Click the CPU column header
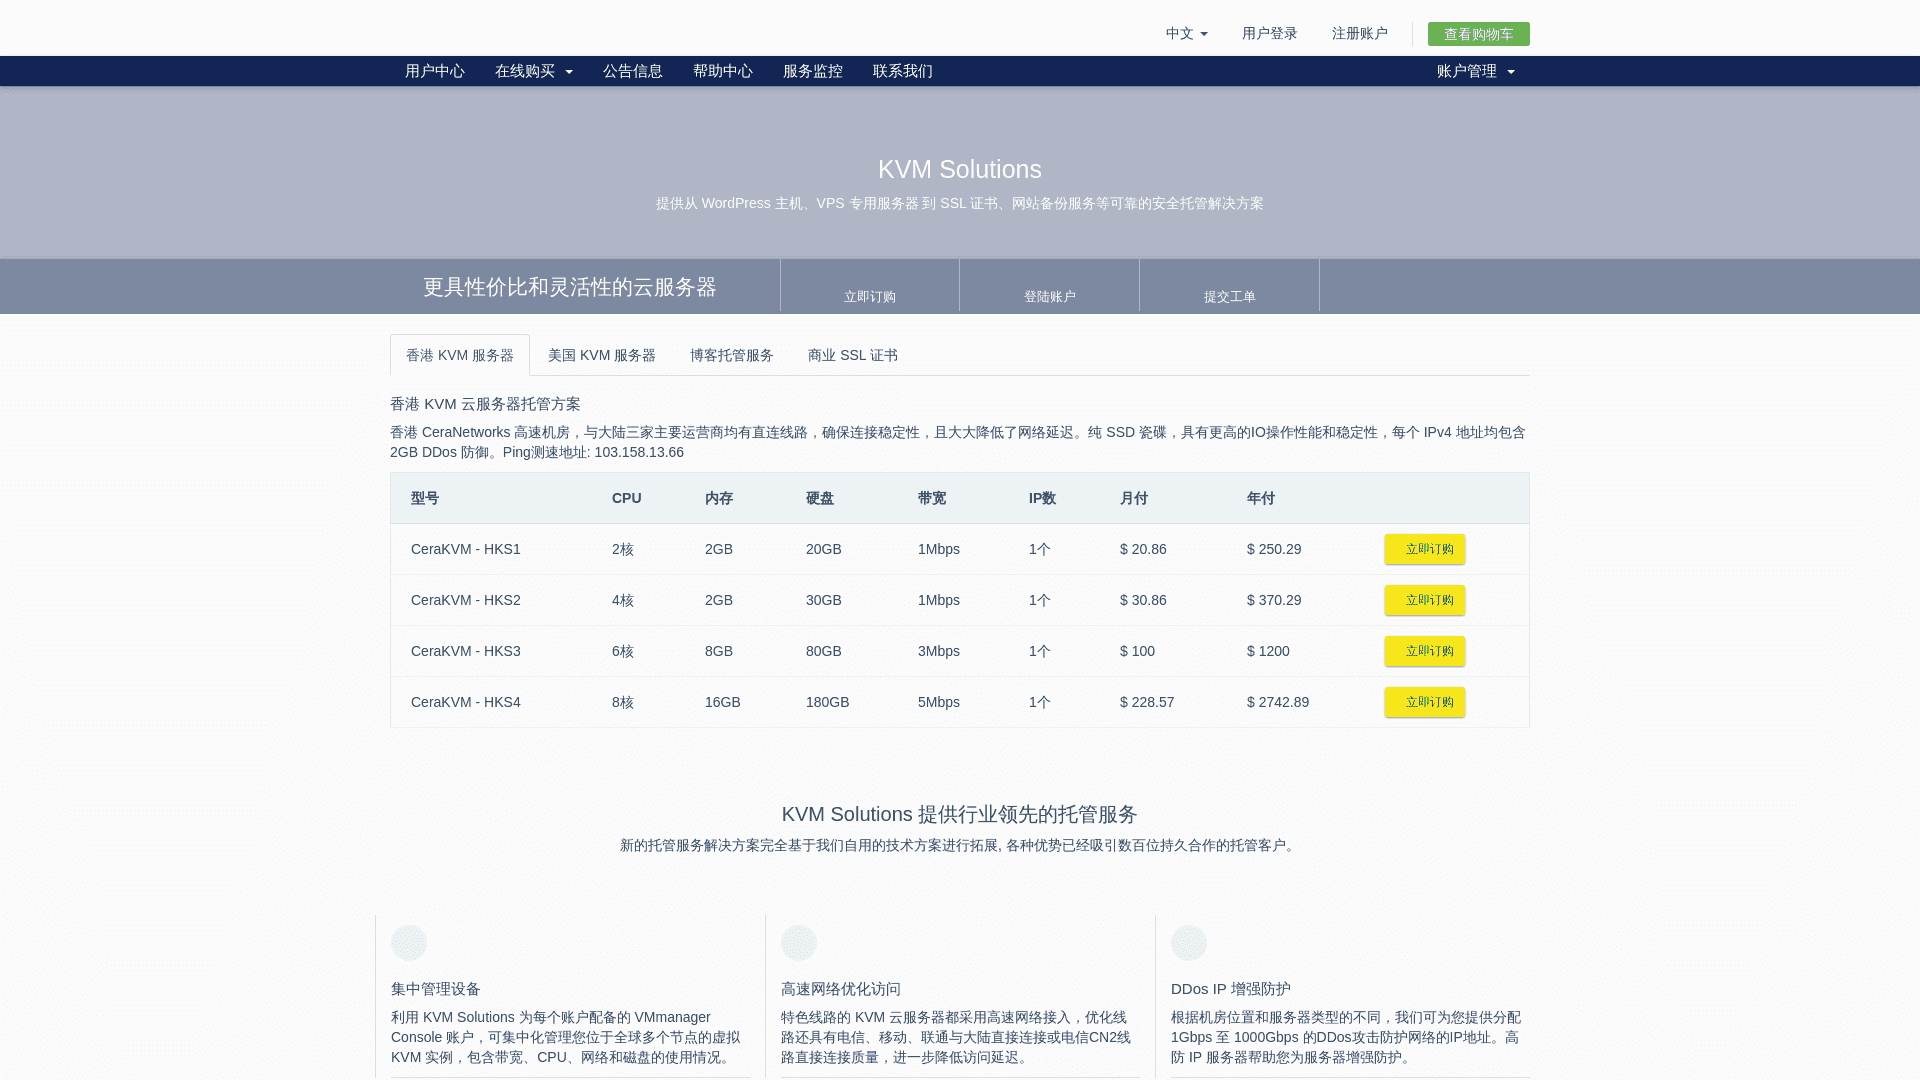This screenshot has width=1920, height=1080. (x=626, y=498)
